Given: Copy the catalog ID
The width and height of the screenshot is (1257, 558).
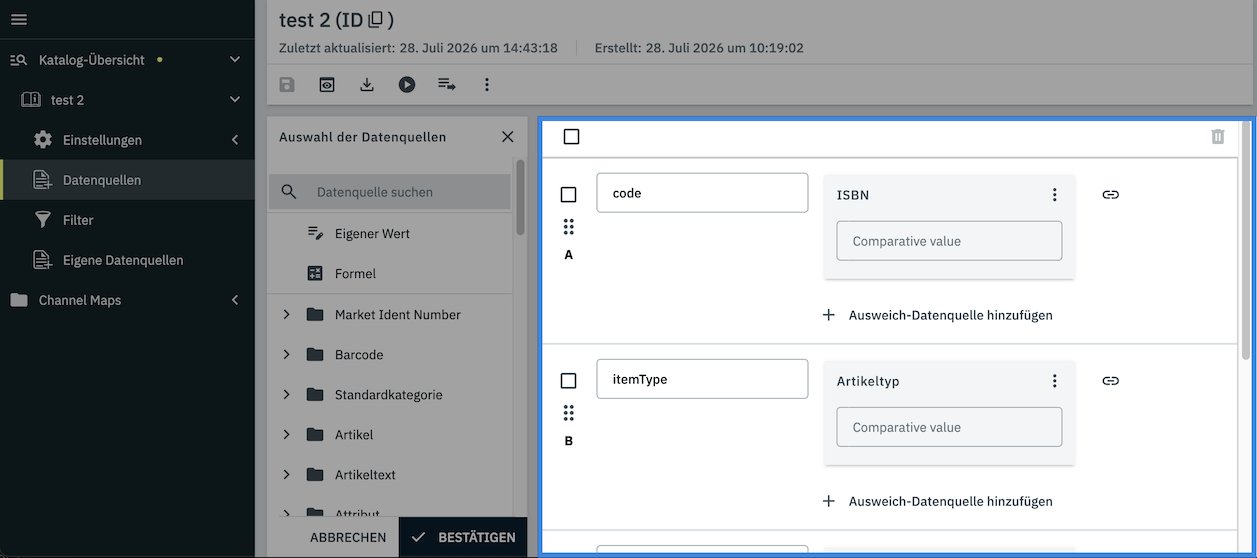Looking at the screenshot, I should 376,19.
